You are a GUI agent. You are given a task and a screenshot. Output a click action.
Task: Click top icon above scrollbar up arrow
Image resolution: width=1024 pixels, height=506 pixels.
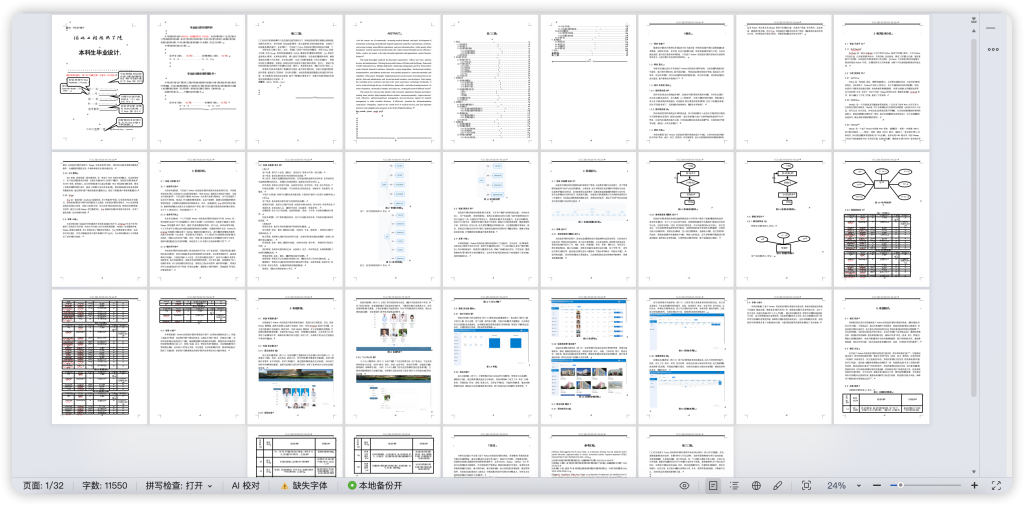974,21
